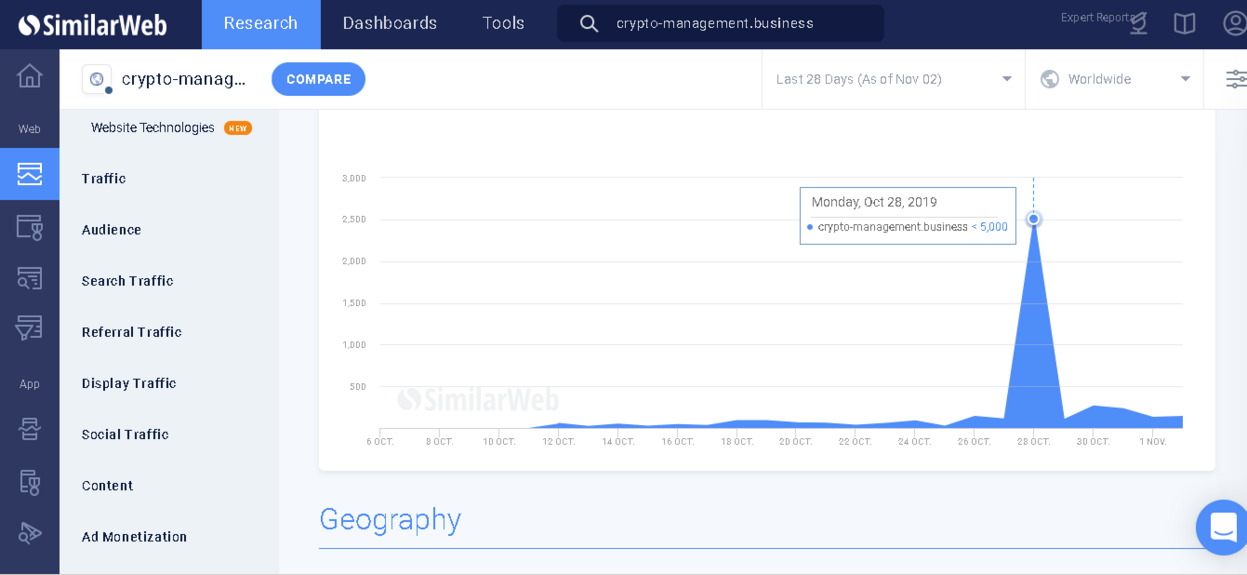
Task: Open the Tools tab
Action: [x=503, y=24]
